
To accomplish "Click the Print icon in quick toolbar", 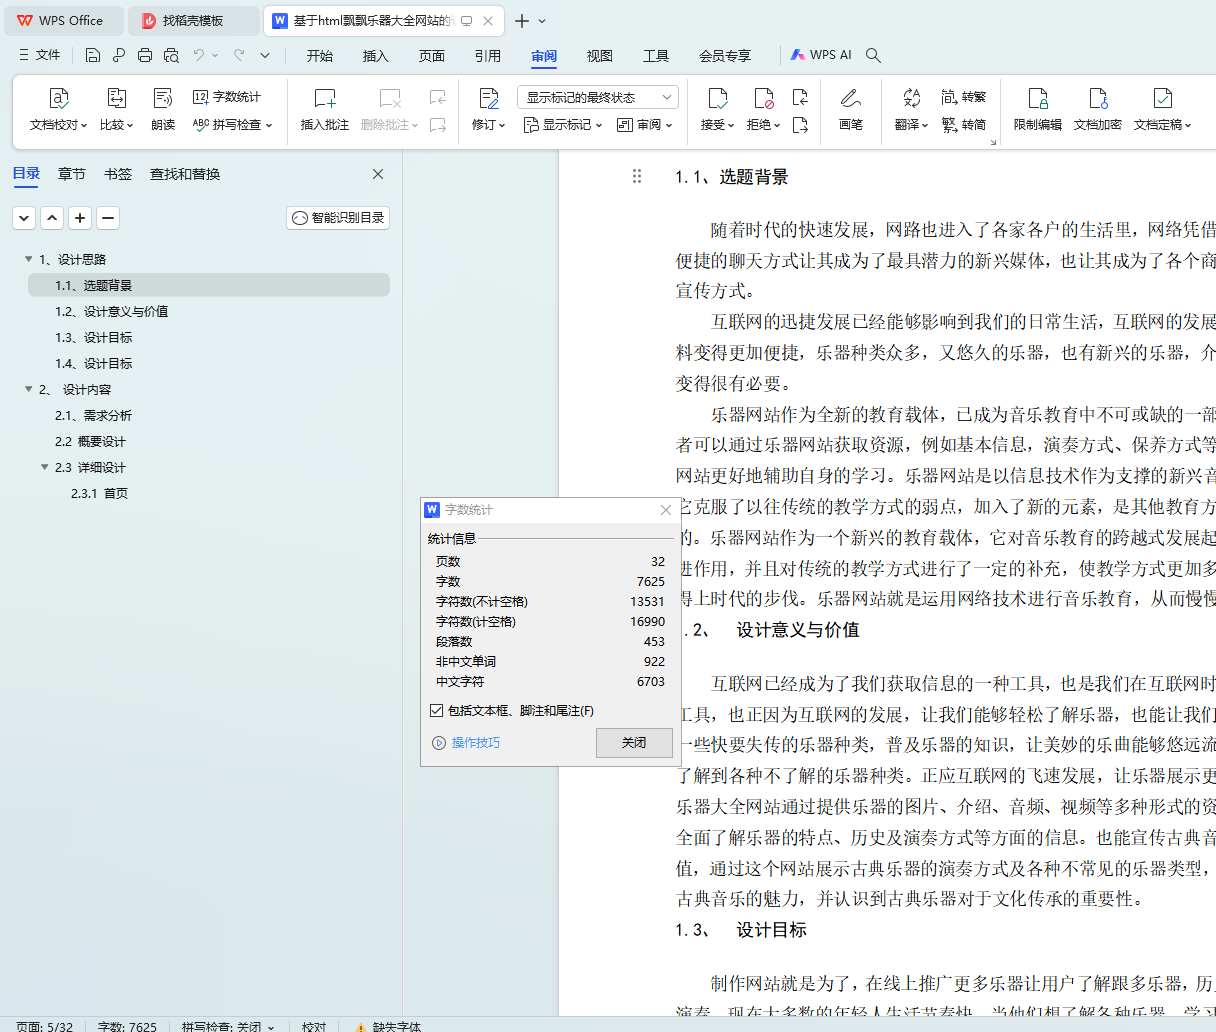I will [x=145, y=55].
